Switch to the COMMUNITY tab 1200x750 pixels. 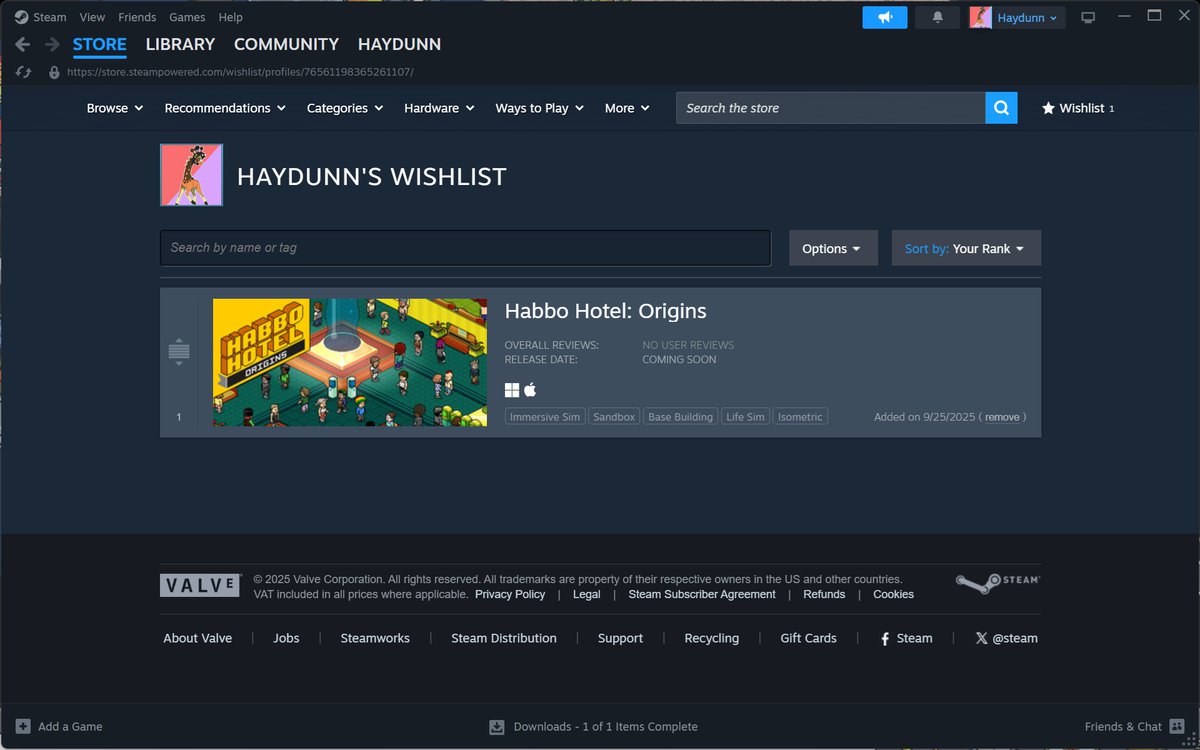286,44
